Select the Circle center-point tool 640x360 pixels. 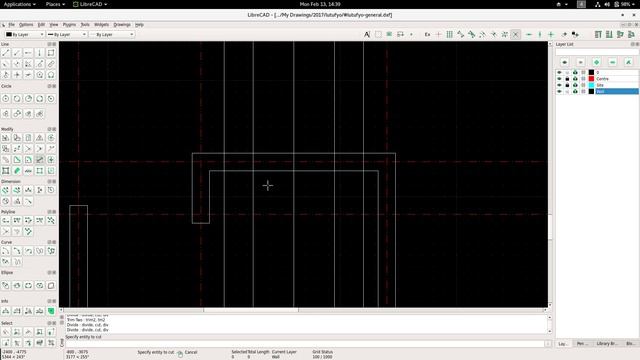pos(6,99)
